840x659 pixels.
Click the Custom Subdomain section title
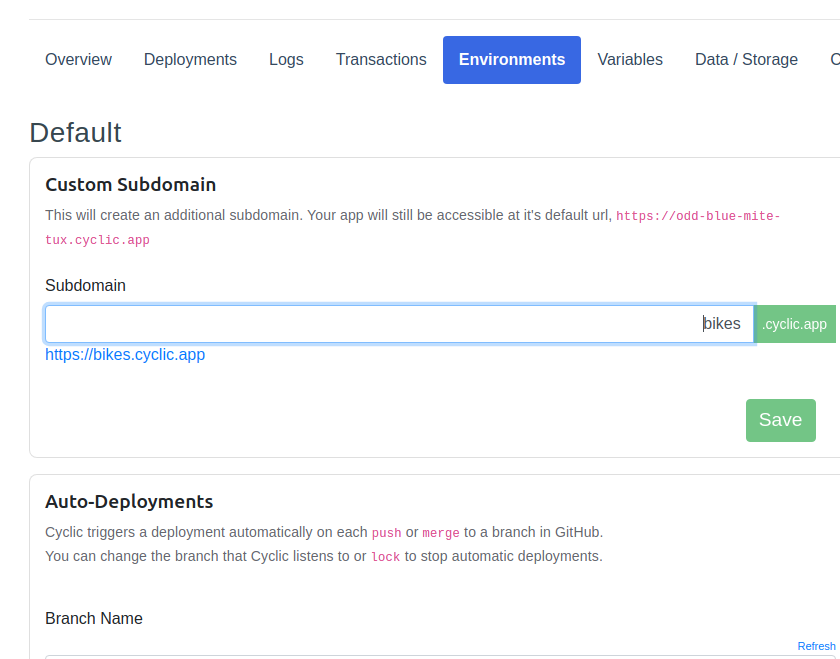coord(129,184)
